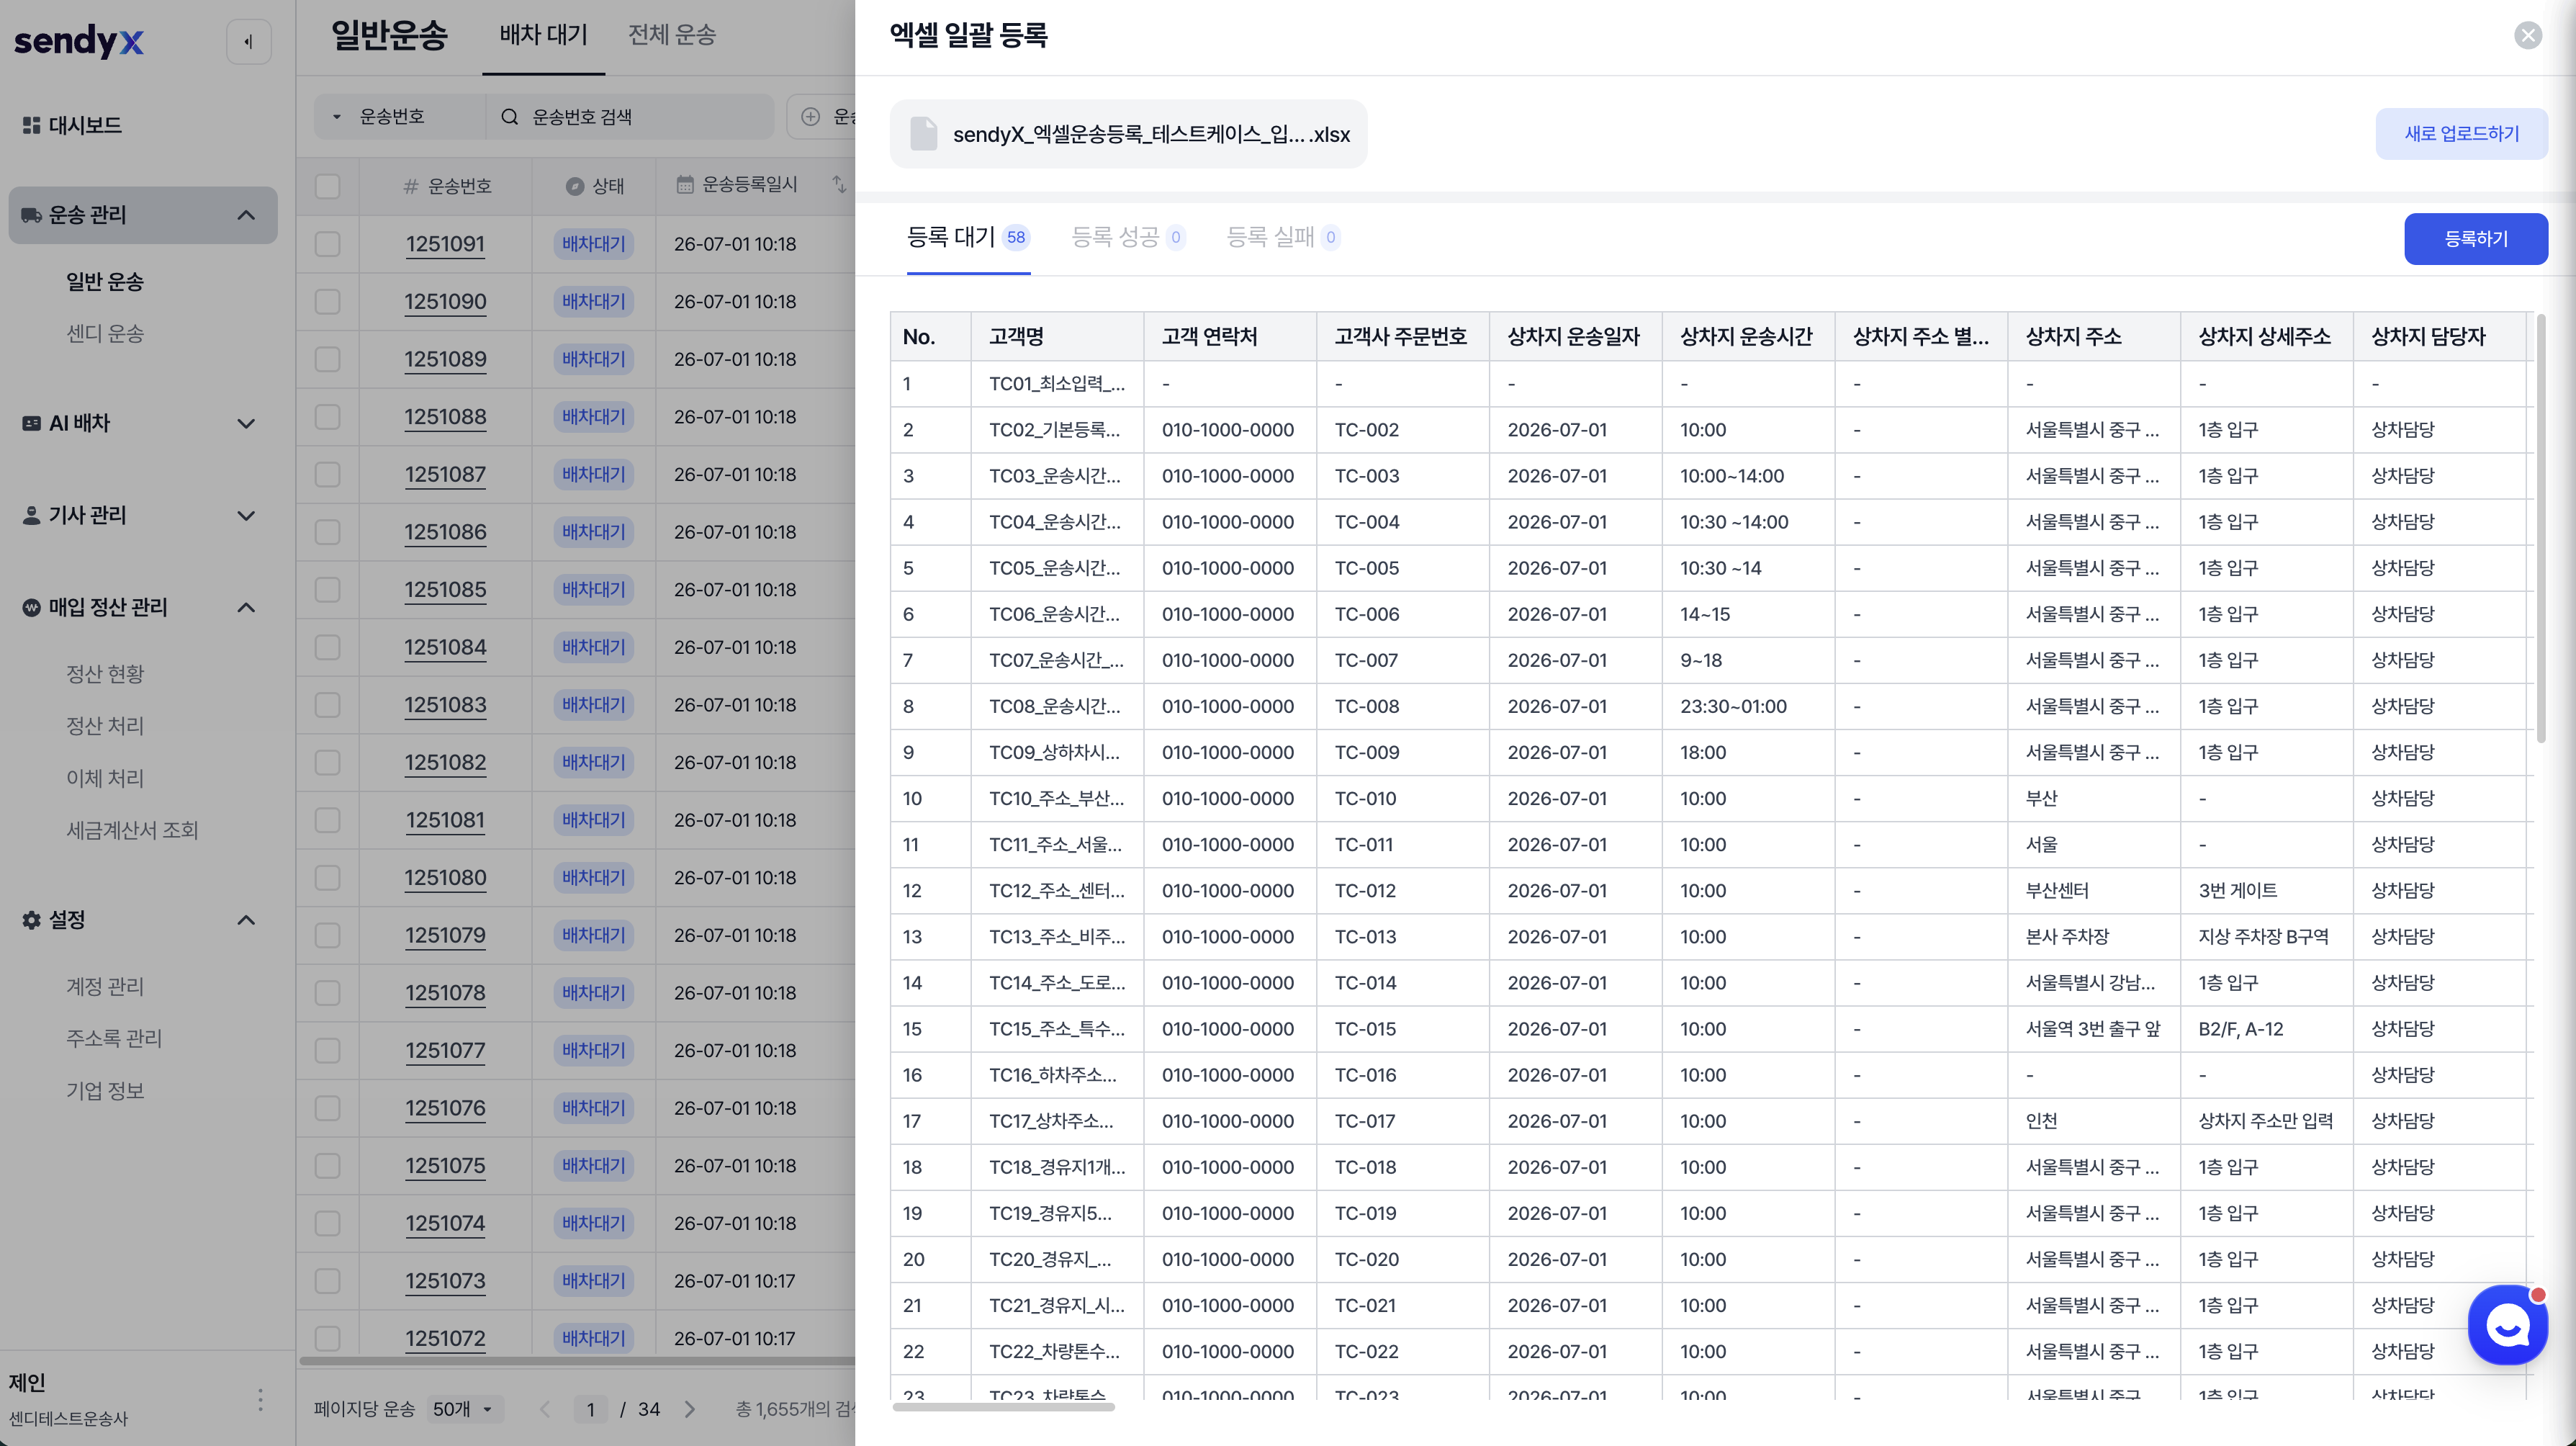Collapse the 설정 menu section
Screen dimensions: 2576x1446
[x=246, y=919]
